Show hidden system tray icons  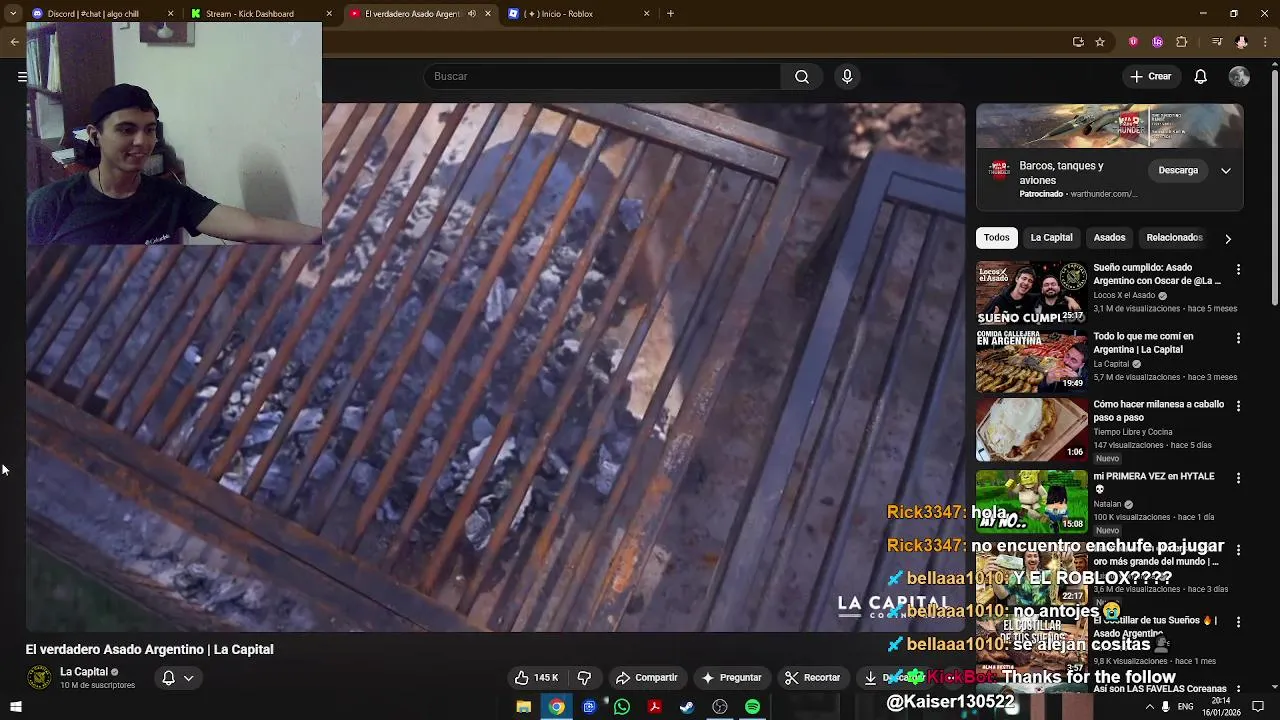pos(1150,707)
